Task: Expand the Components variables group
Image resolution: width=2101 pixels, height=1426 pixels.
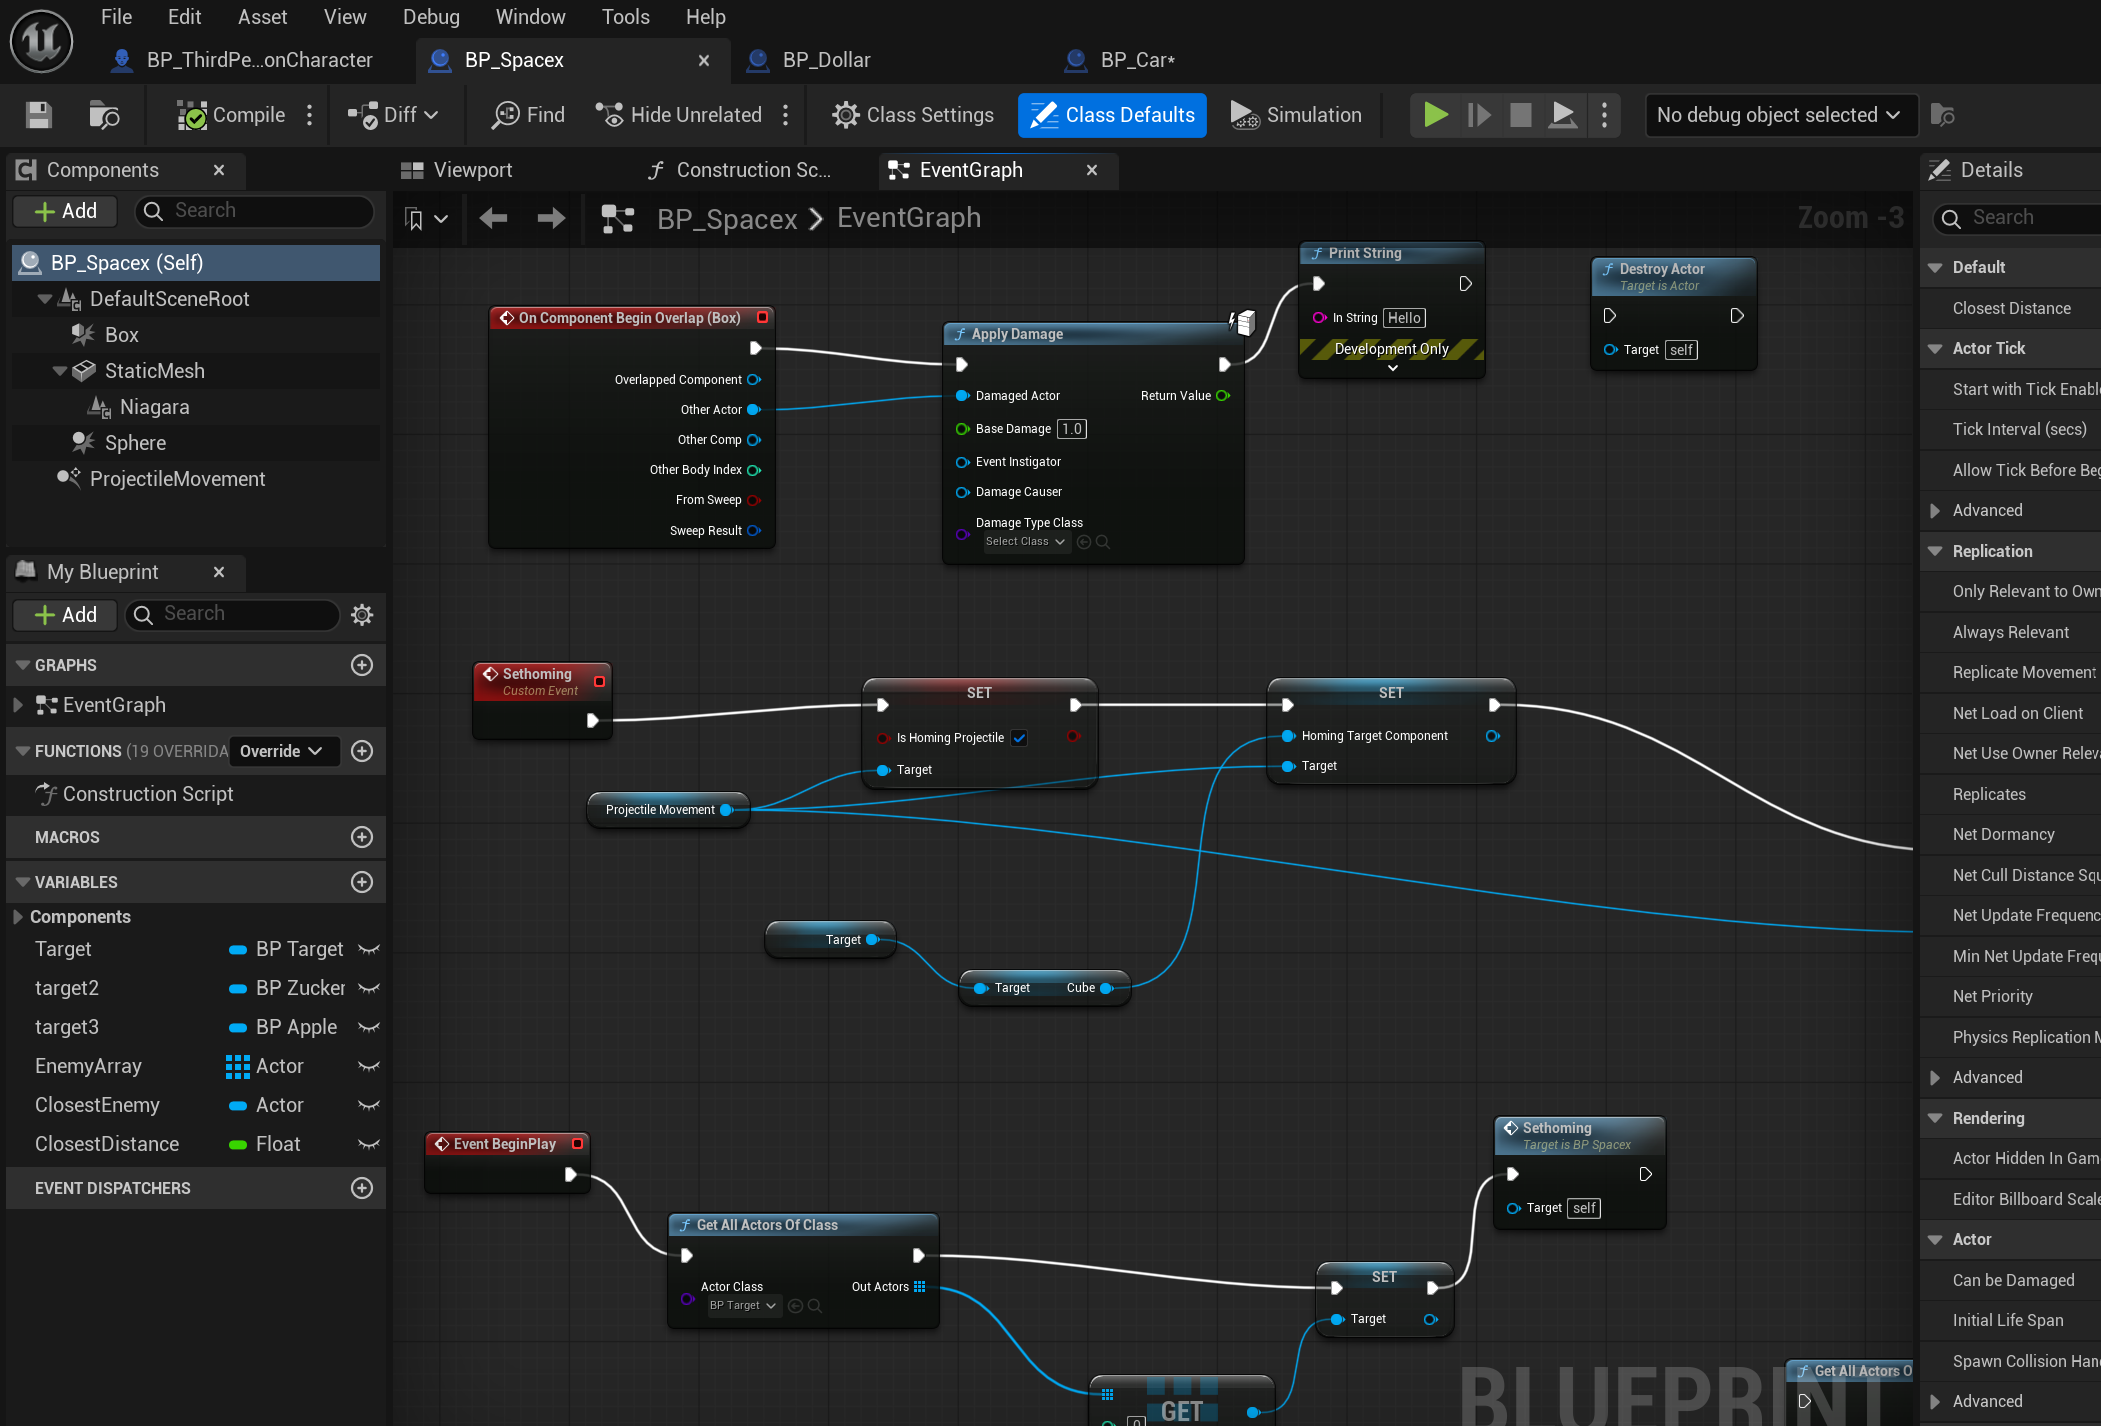Action: click(17, 917)
